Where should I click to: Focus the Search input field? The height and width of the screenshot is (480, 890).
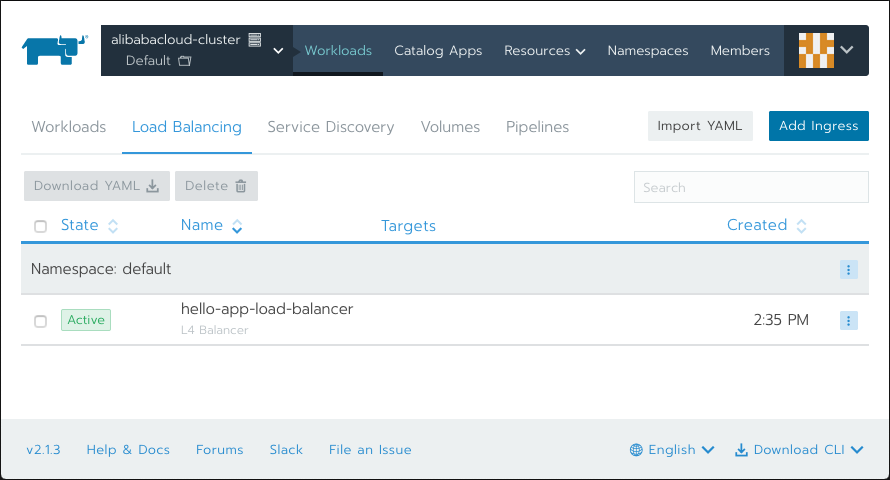point(751,187)
